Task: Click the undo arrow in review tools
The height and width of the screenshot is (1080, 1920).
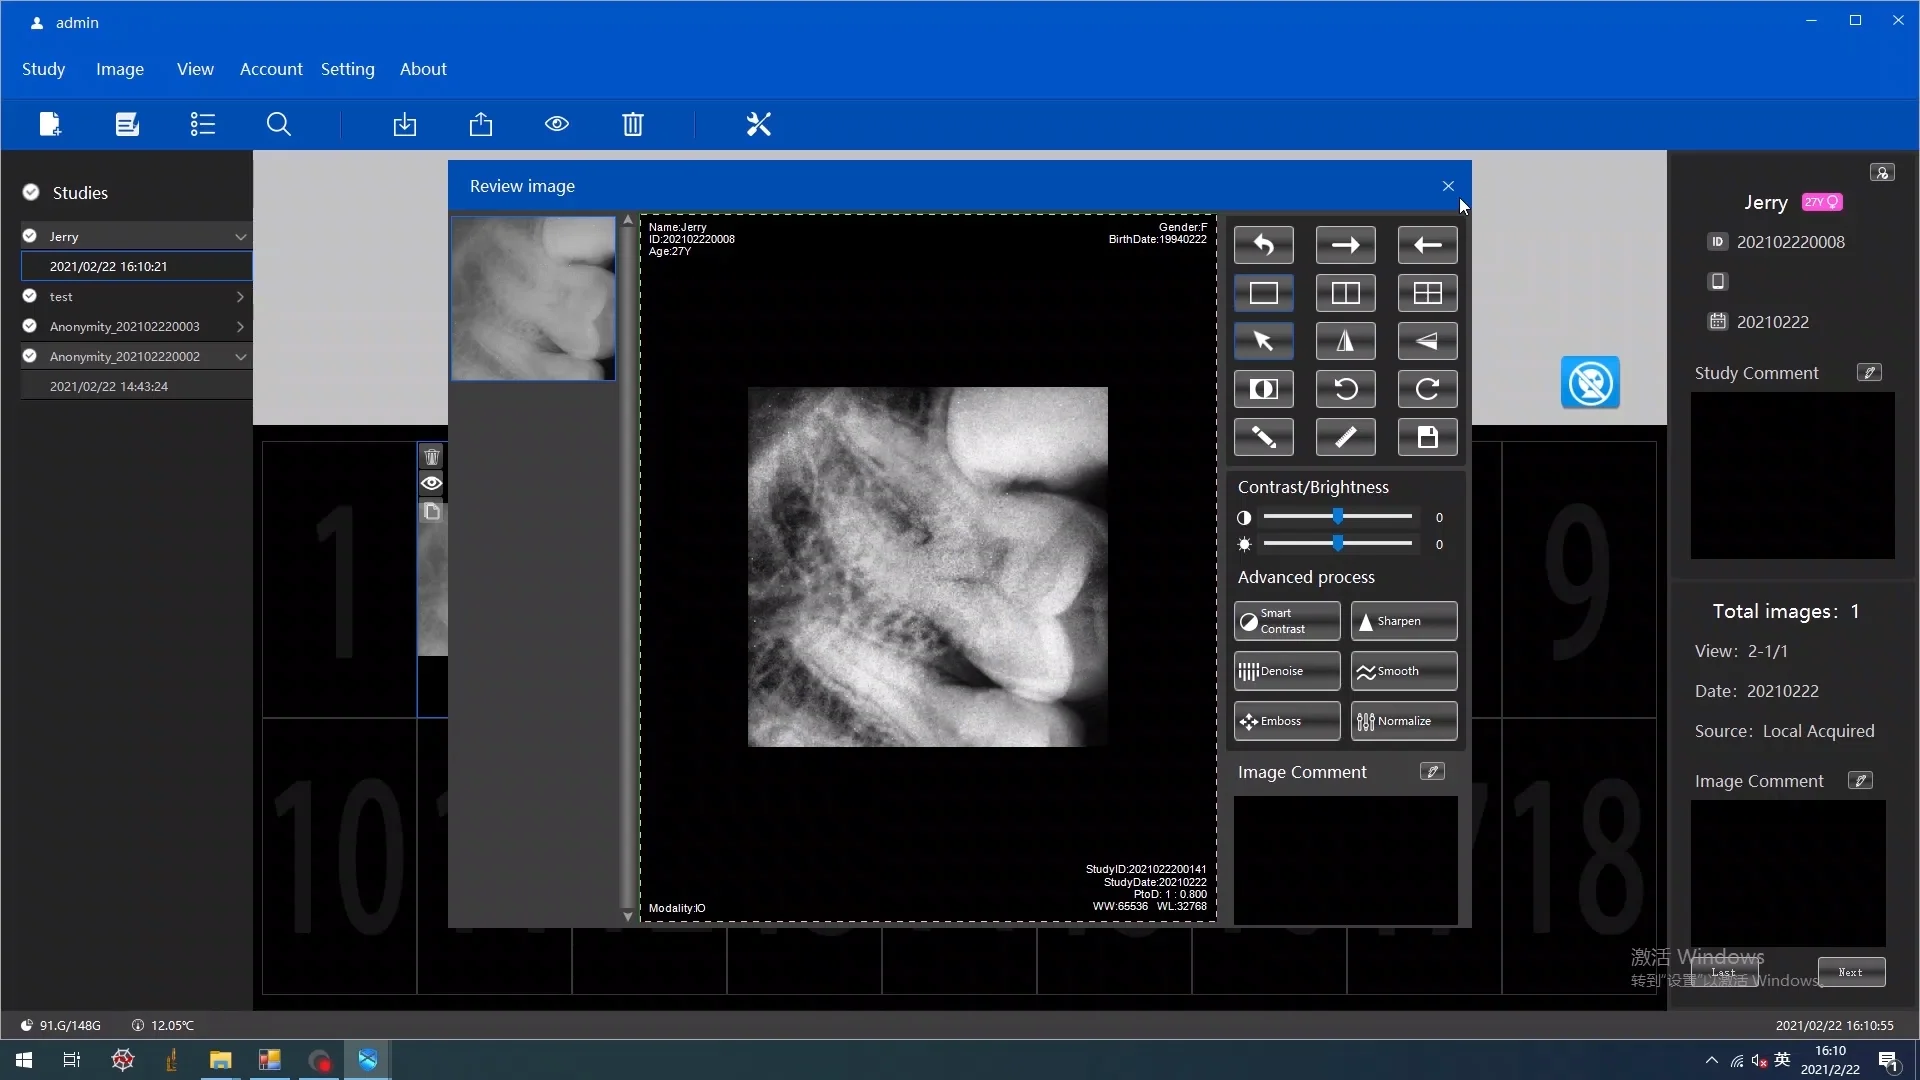Action: (x=1263, y=245)
